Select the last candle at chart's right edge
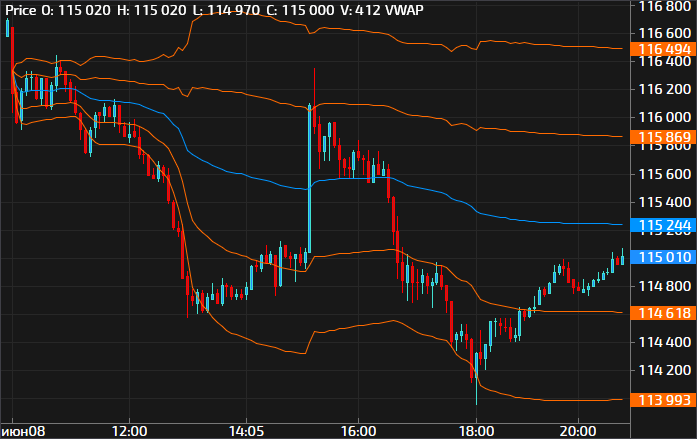Screen dimensions: 697x439 622,259
